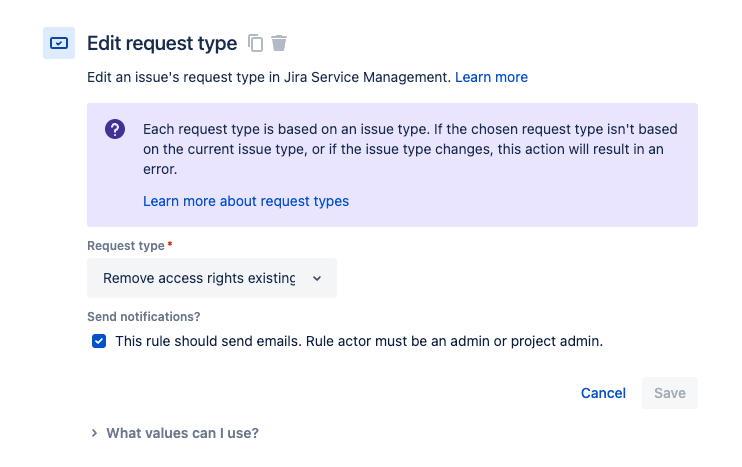
Task: Click the 'Remove access rights existing' selected value
Action: tap(199, 278)
